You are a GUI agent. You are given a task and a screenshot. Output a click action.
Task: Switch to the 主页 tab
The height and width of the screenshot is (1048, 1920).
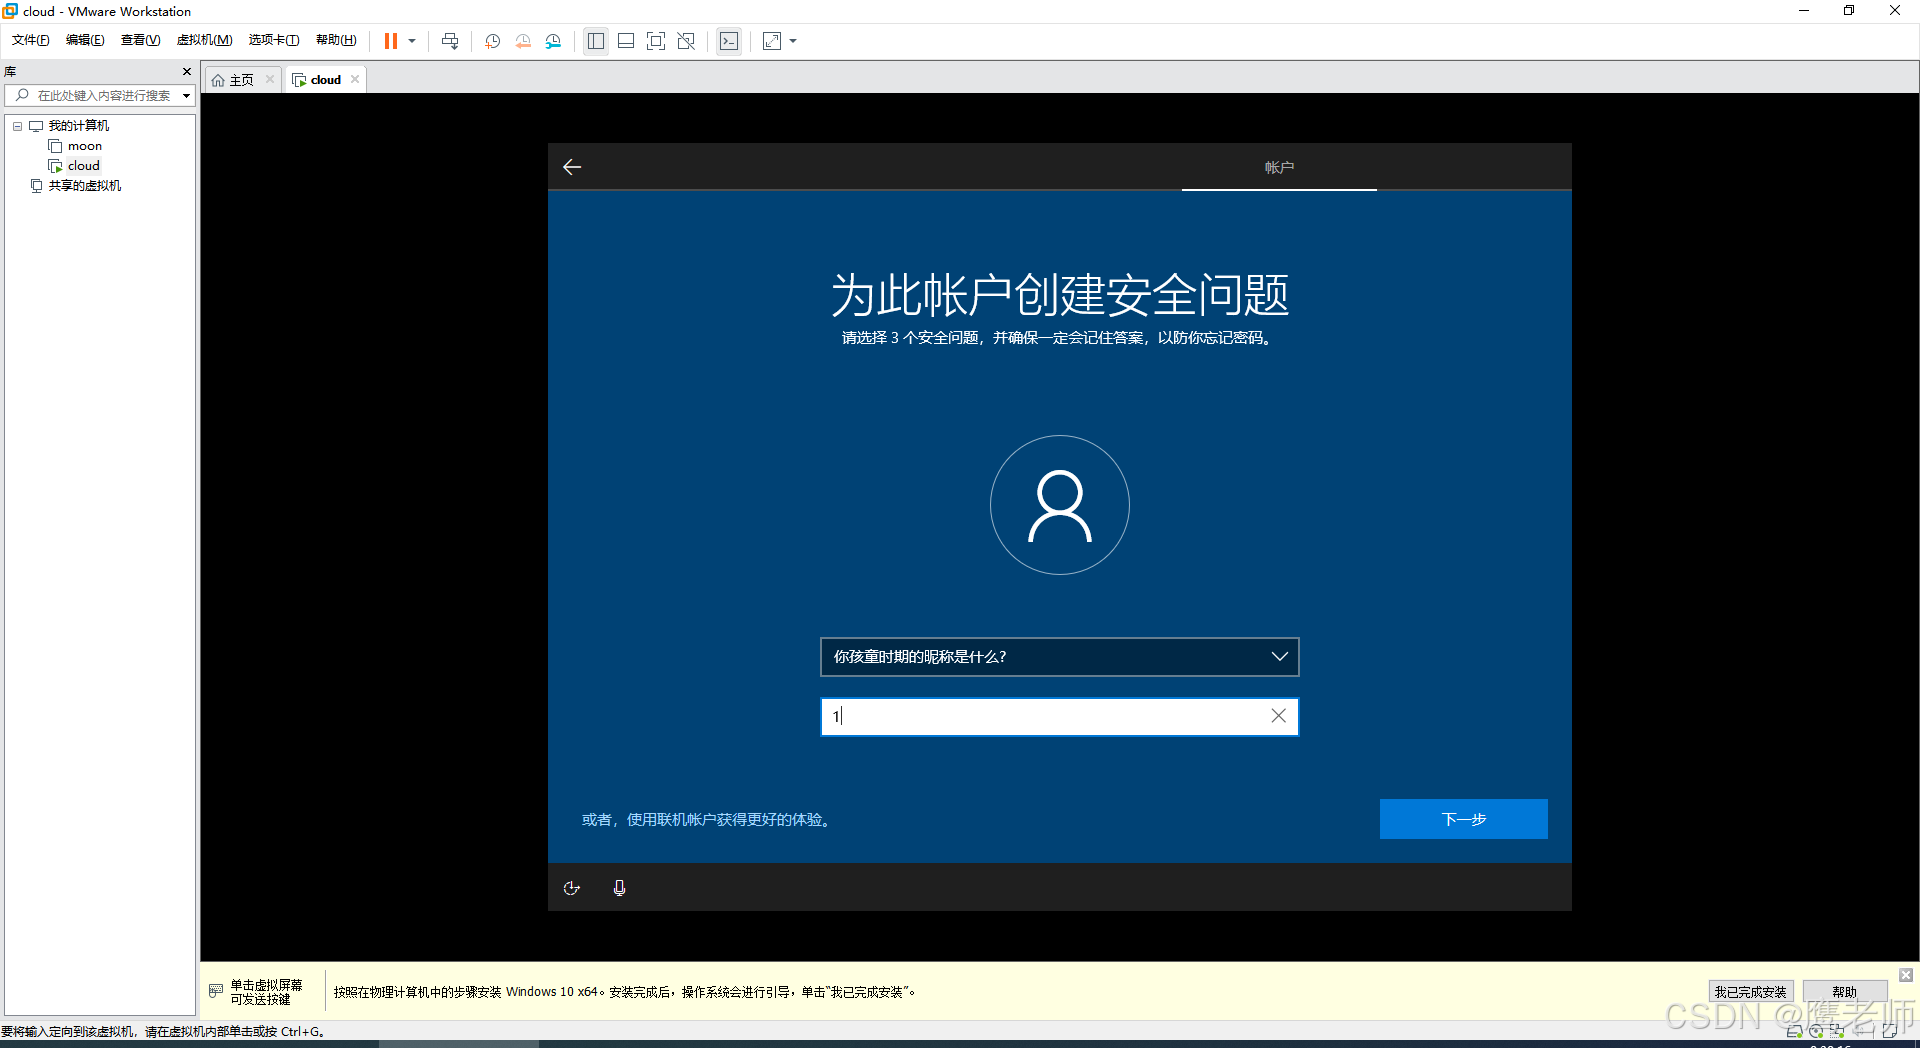pos(242,80)
